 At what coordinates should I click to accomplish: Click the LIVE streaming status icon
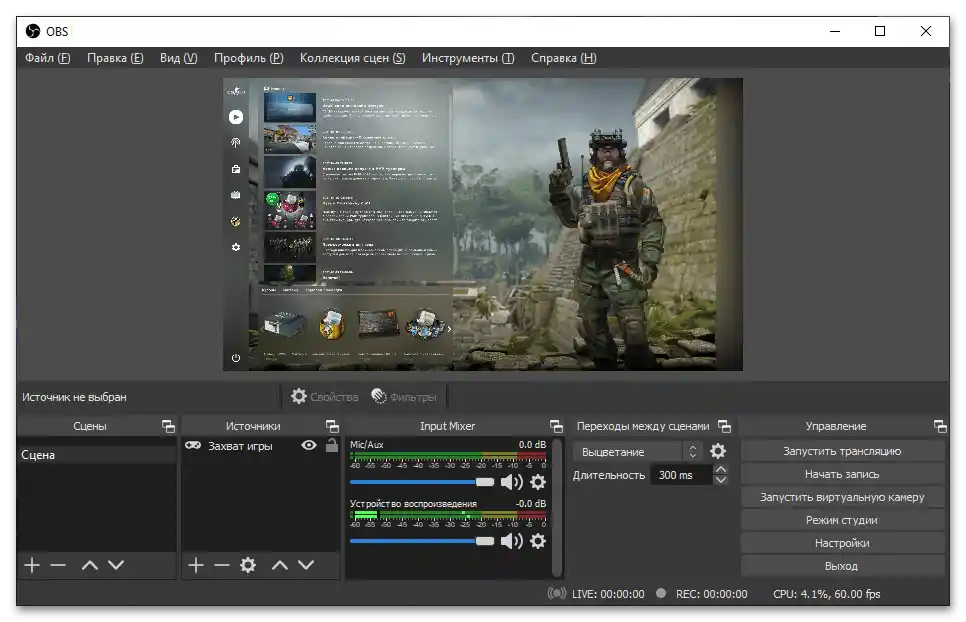point(556,594)
